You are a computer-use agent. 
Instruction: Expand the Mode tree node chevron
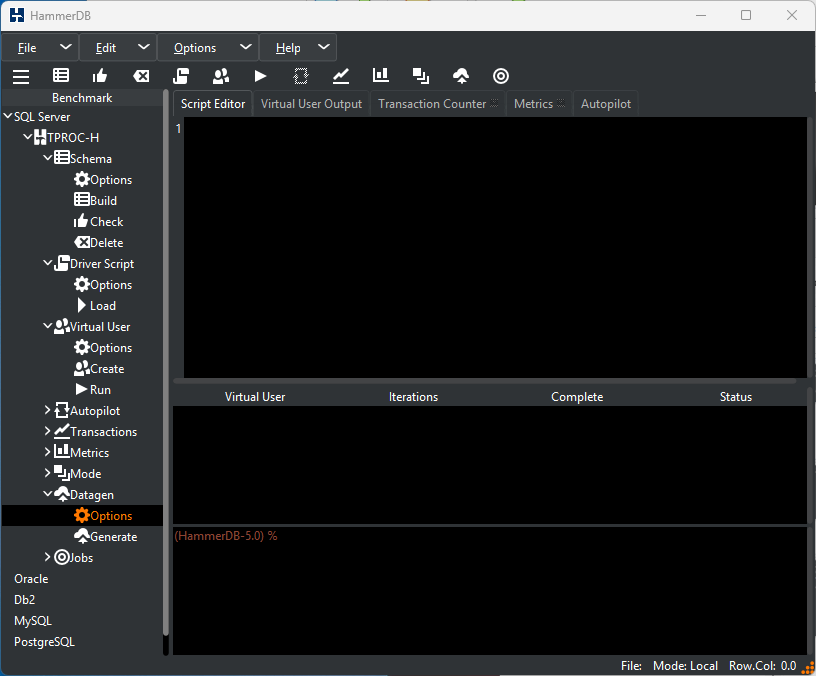point(47,473)
